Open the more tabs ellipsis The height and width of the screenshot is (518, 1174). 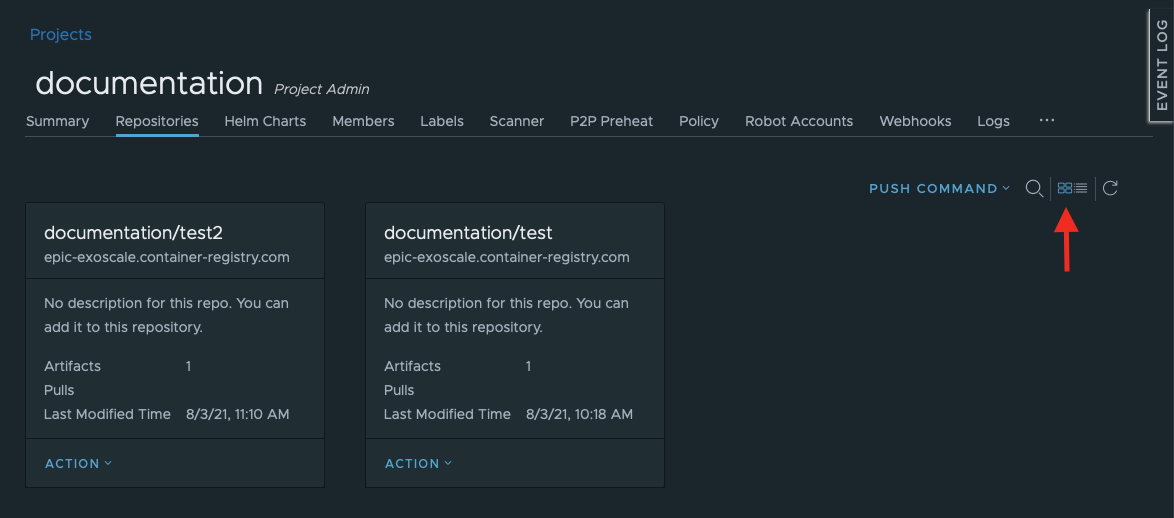(x=1047, y=120)
